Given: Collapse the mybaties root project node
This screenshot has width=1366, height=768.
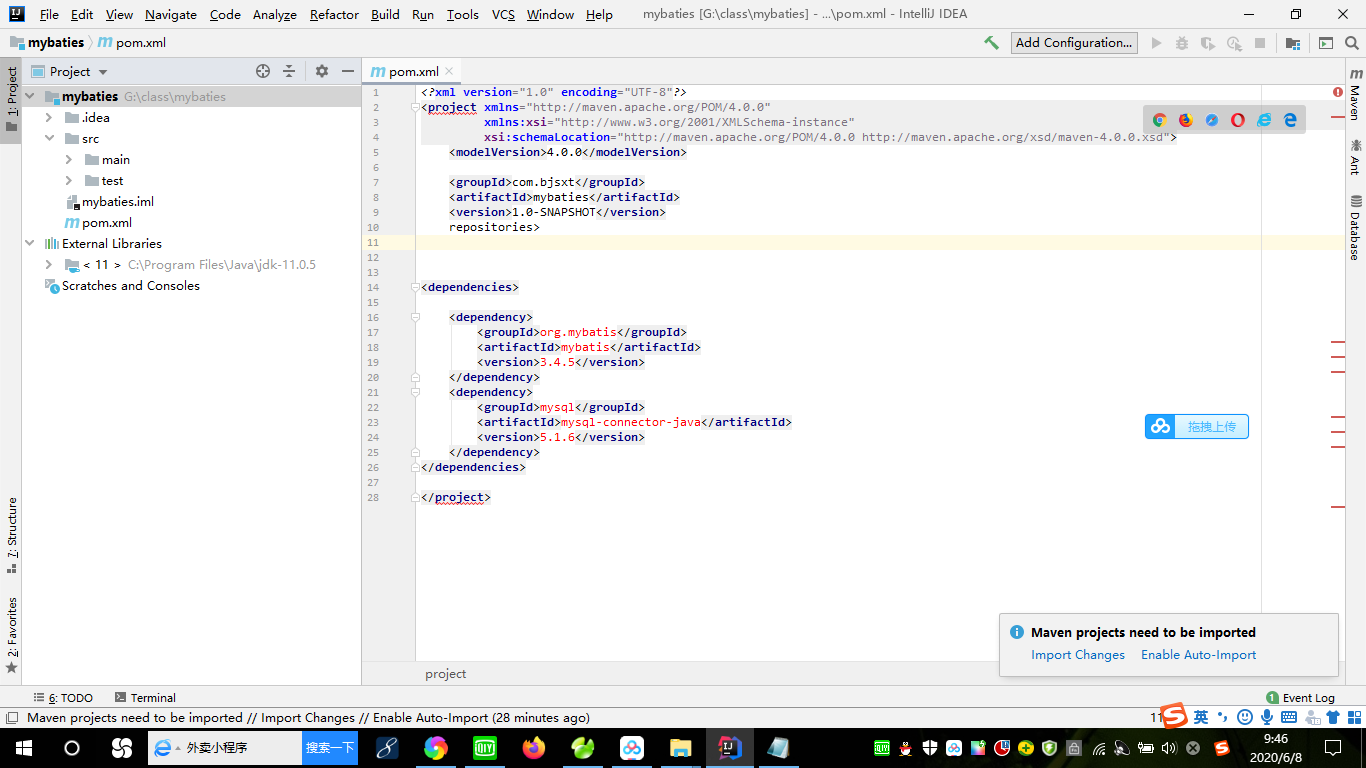Looking at the screenshot, I should pos(30,97).
